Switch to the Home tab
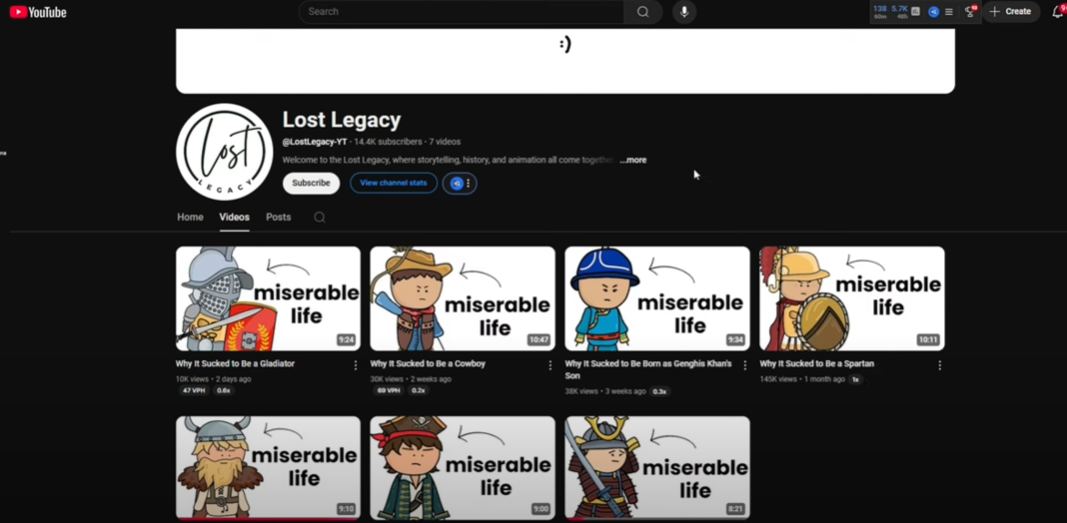The height and width of the screenshot is (523, 1067). click(190, 217)
